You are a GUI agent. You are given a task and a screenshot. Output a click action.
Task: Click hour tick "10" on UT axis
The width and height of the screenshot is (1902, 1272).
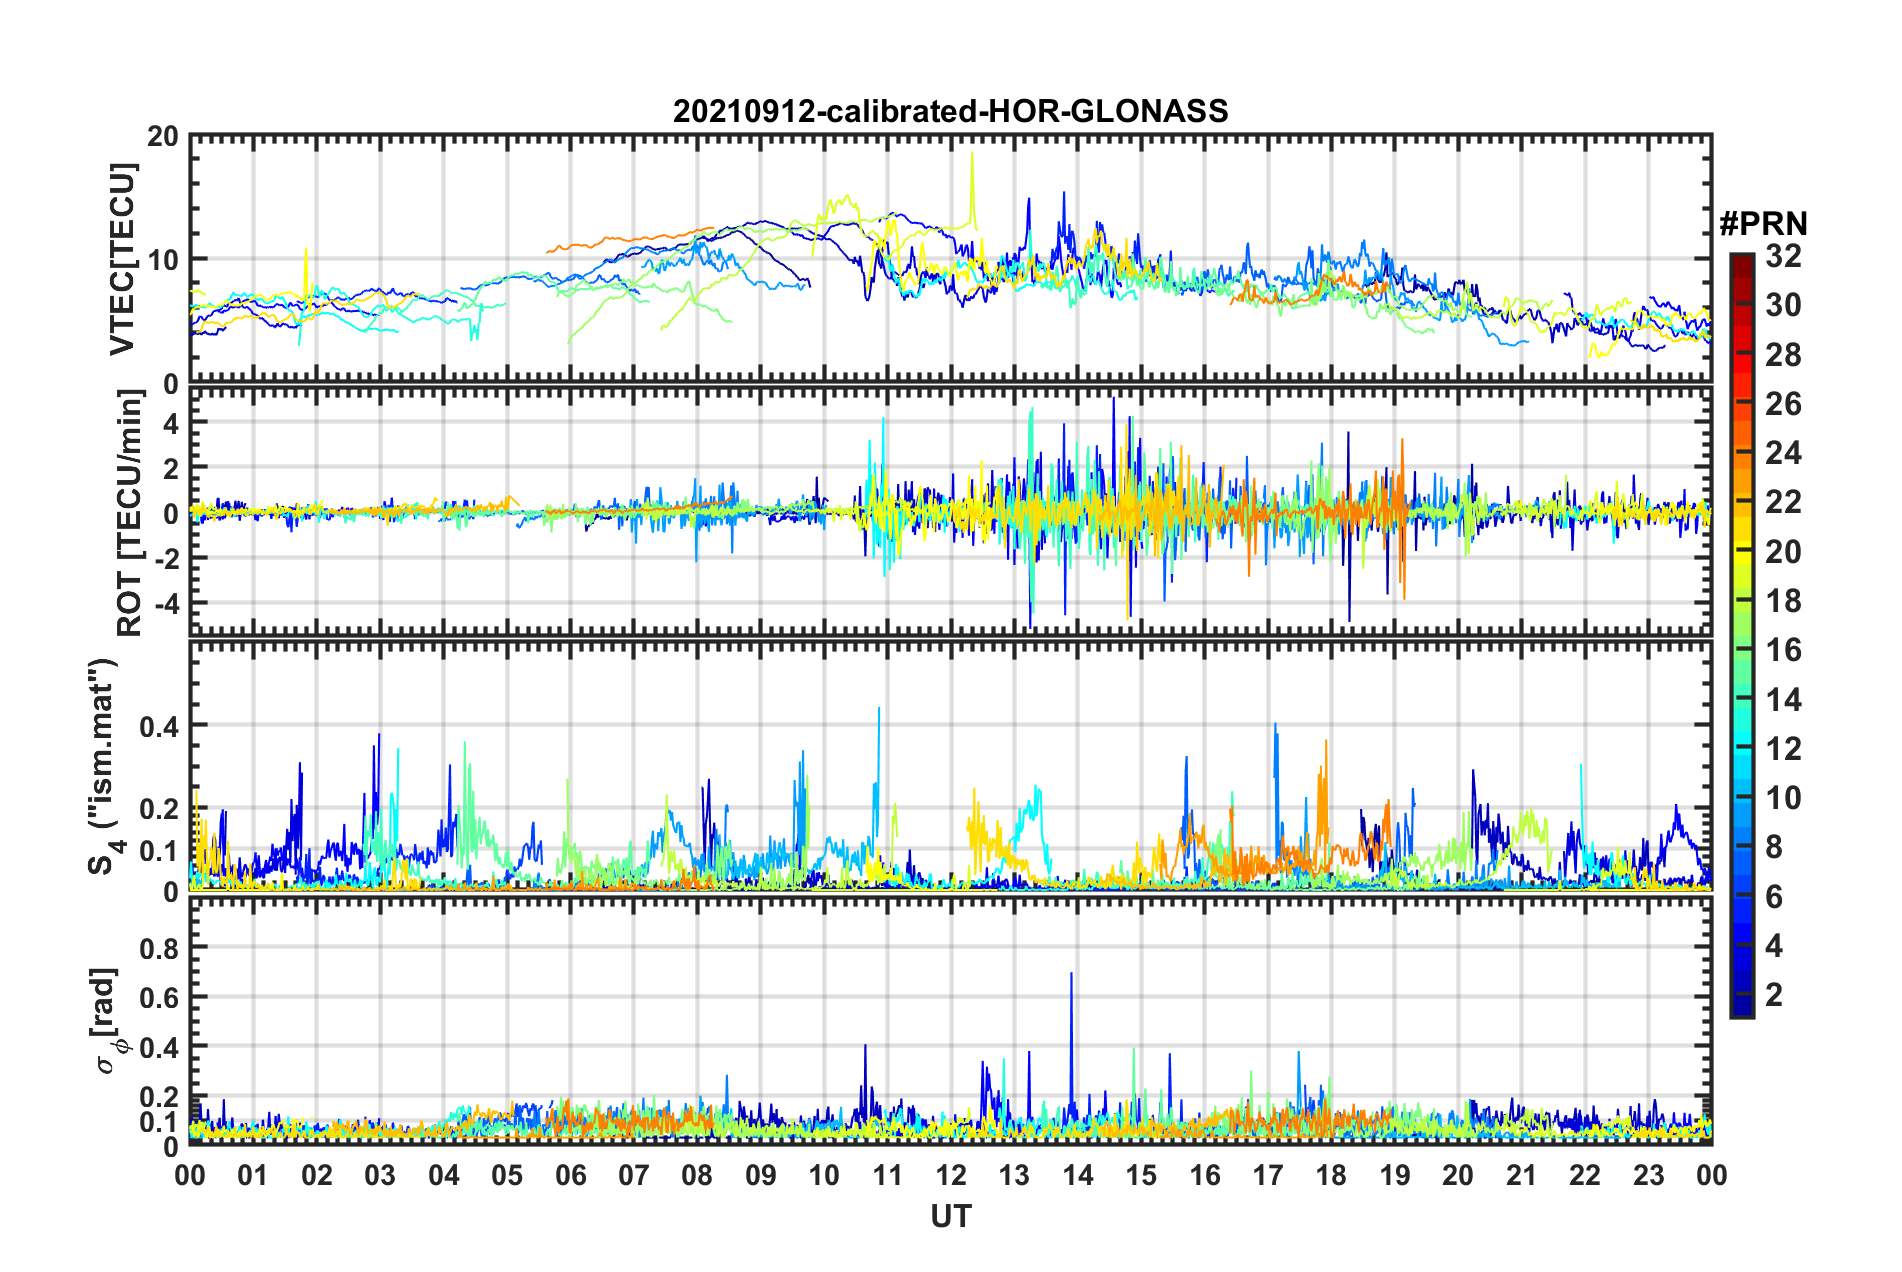pyautogui.click(x=824, y=1175)
